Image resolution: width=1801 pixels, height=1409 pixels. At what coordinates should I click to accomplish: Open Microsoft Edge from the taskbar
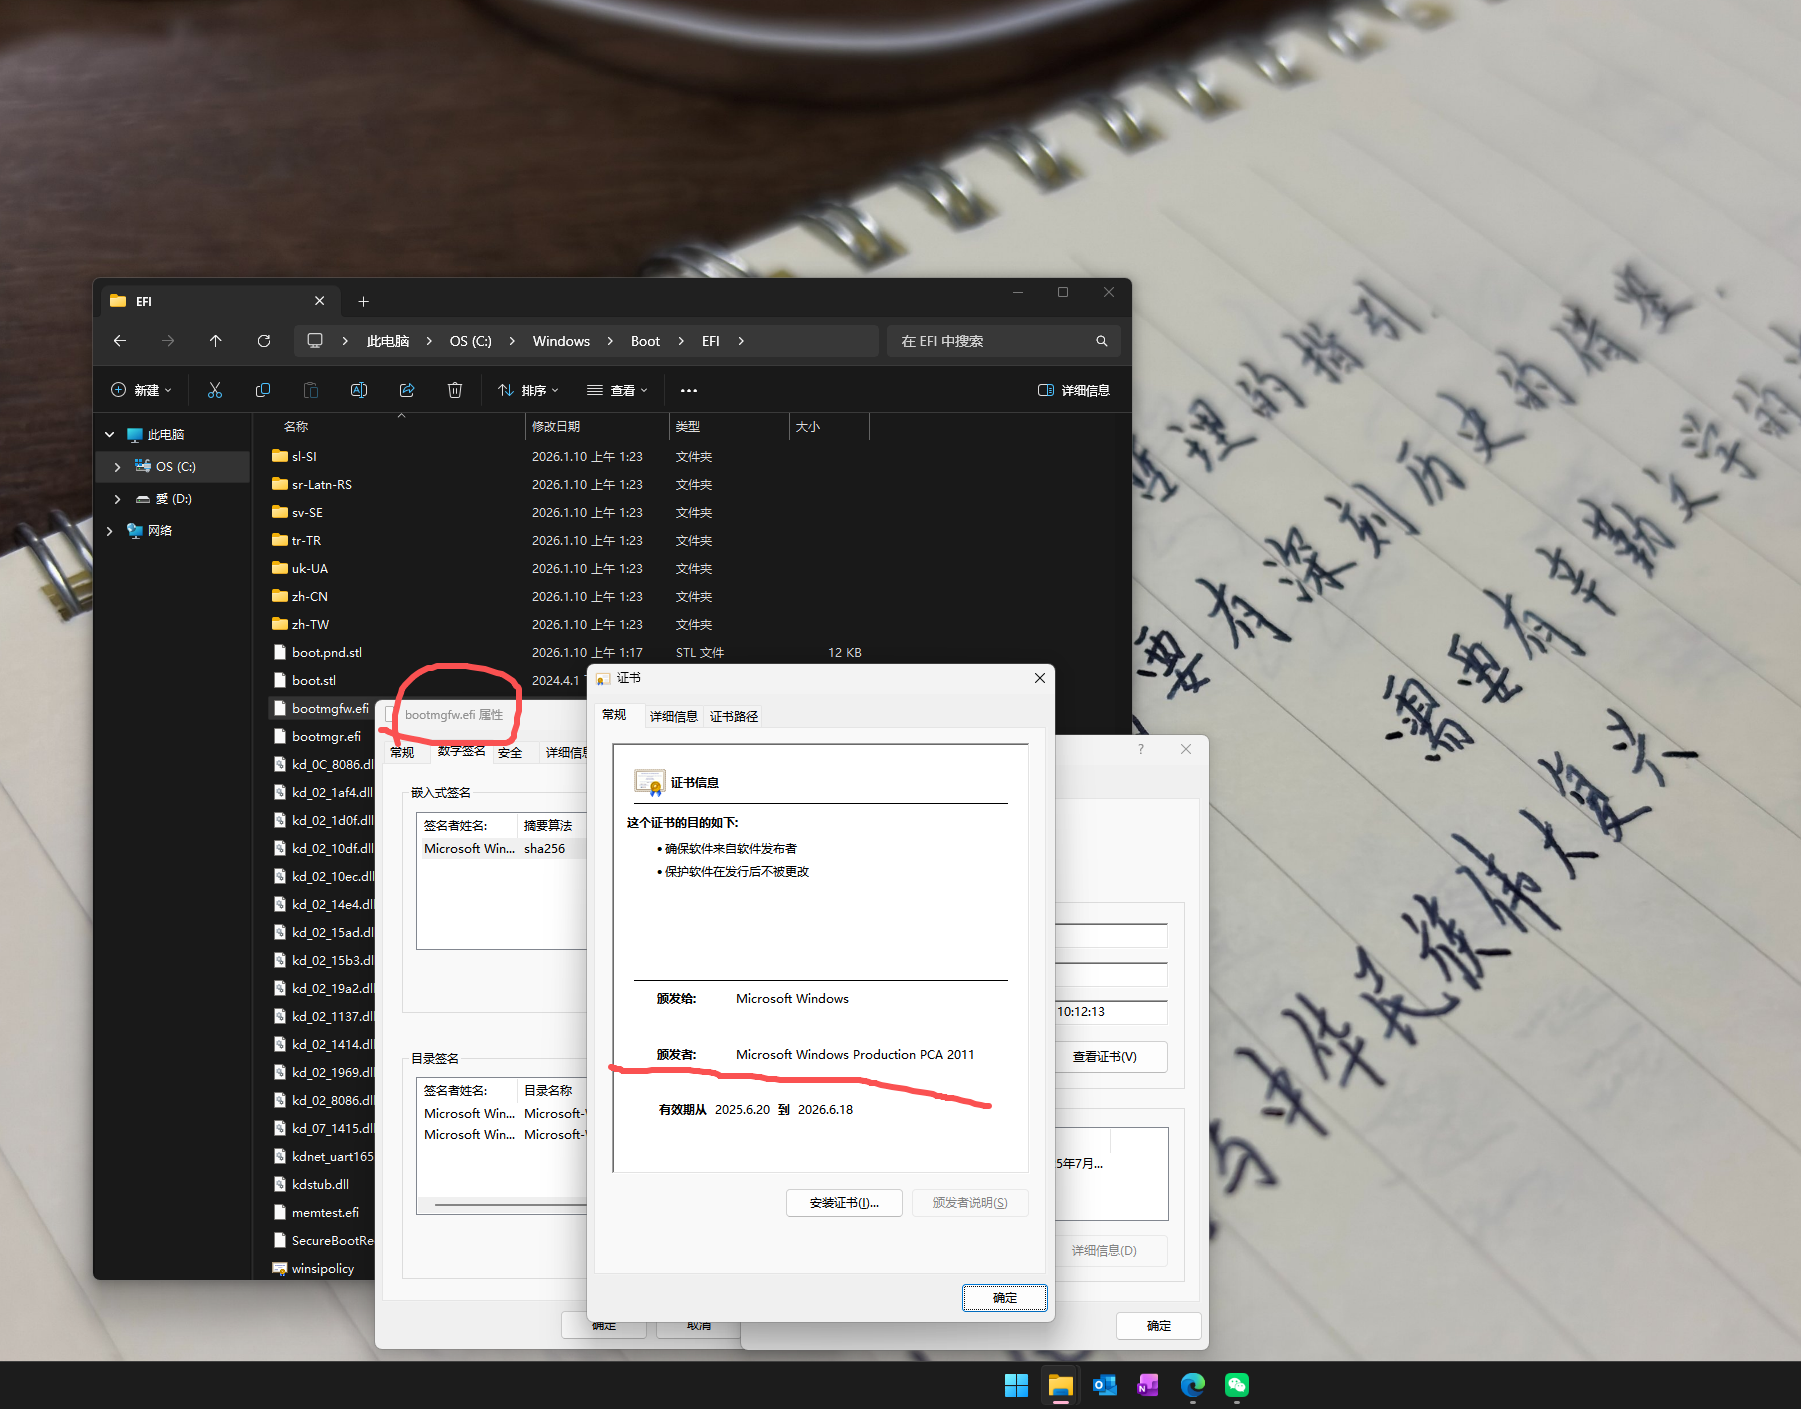1192,1385
